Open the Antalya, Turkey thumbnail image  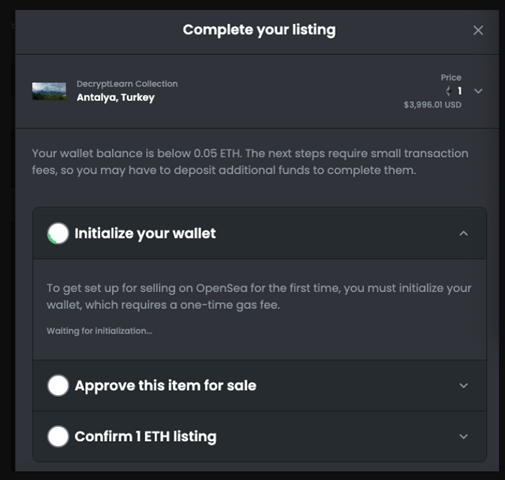click(49, 91)
